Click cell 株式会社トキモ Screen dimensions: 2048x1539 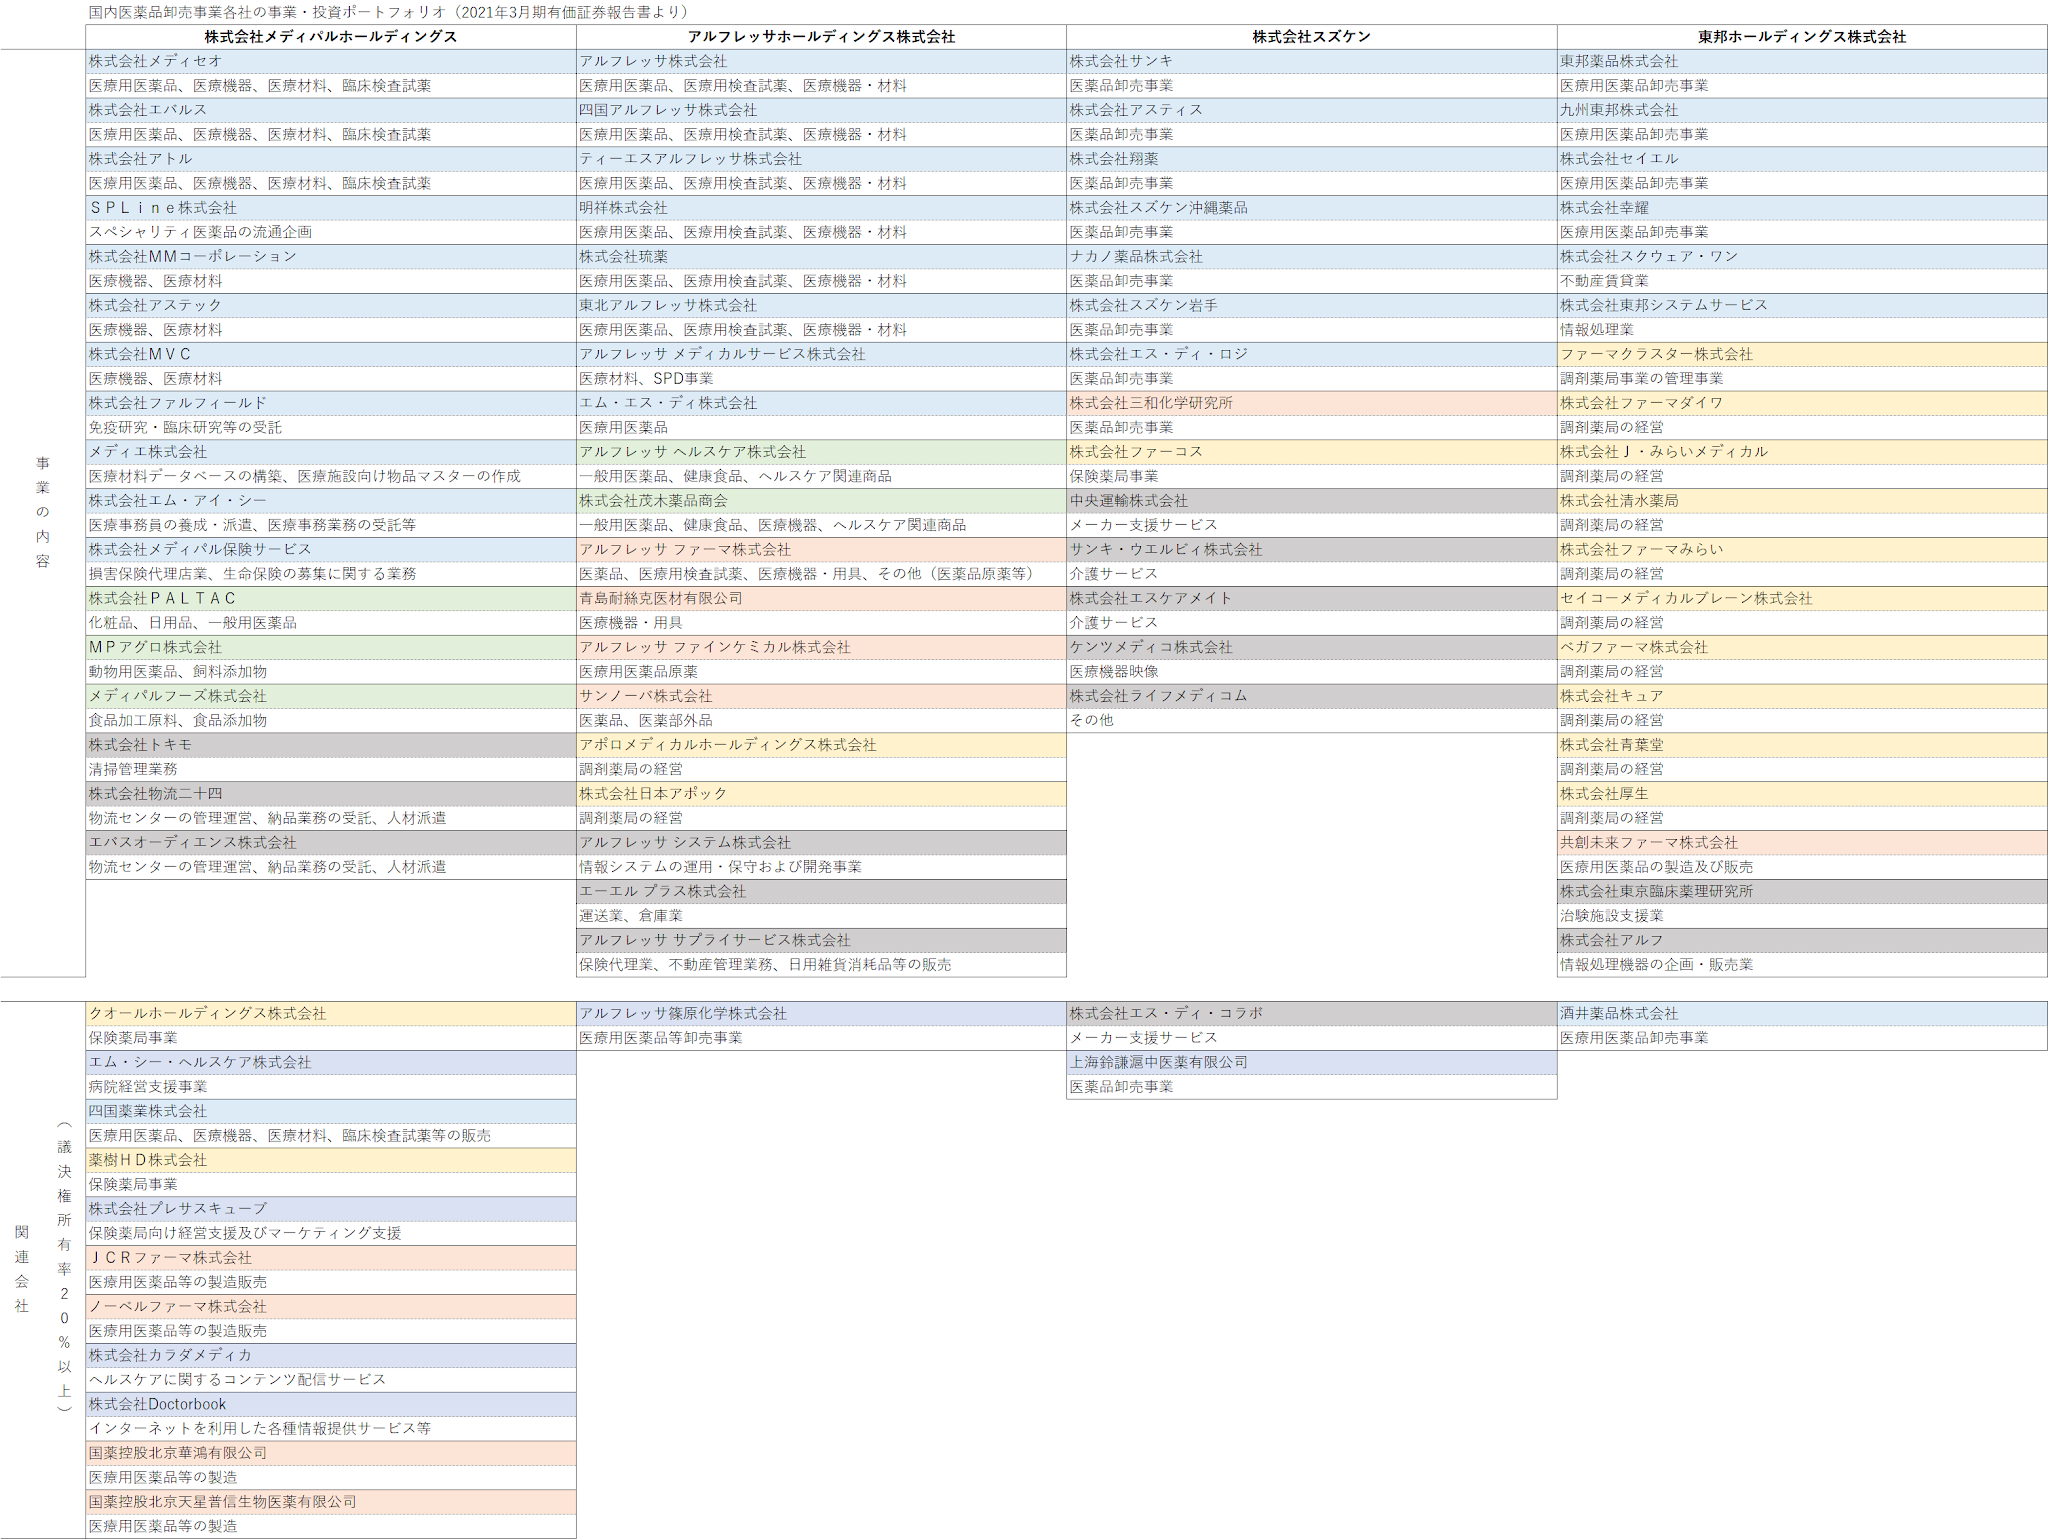coord(331,745)
